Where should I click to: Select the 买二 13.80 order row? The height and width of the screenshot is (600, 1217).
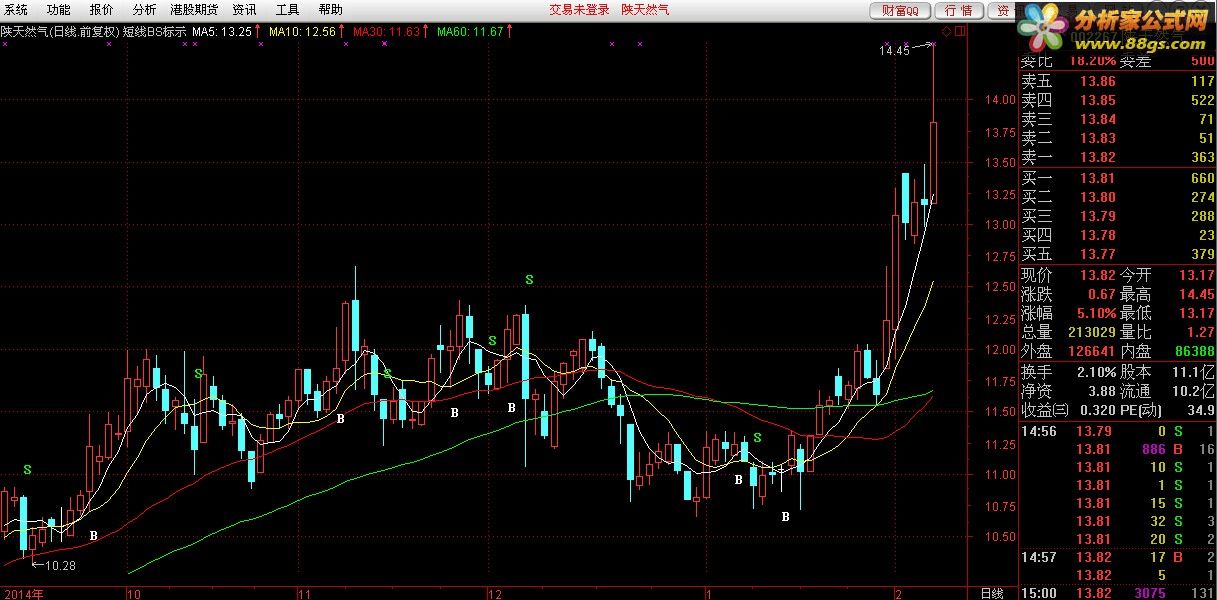point(1118,197)
